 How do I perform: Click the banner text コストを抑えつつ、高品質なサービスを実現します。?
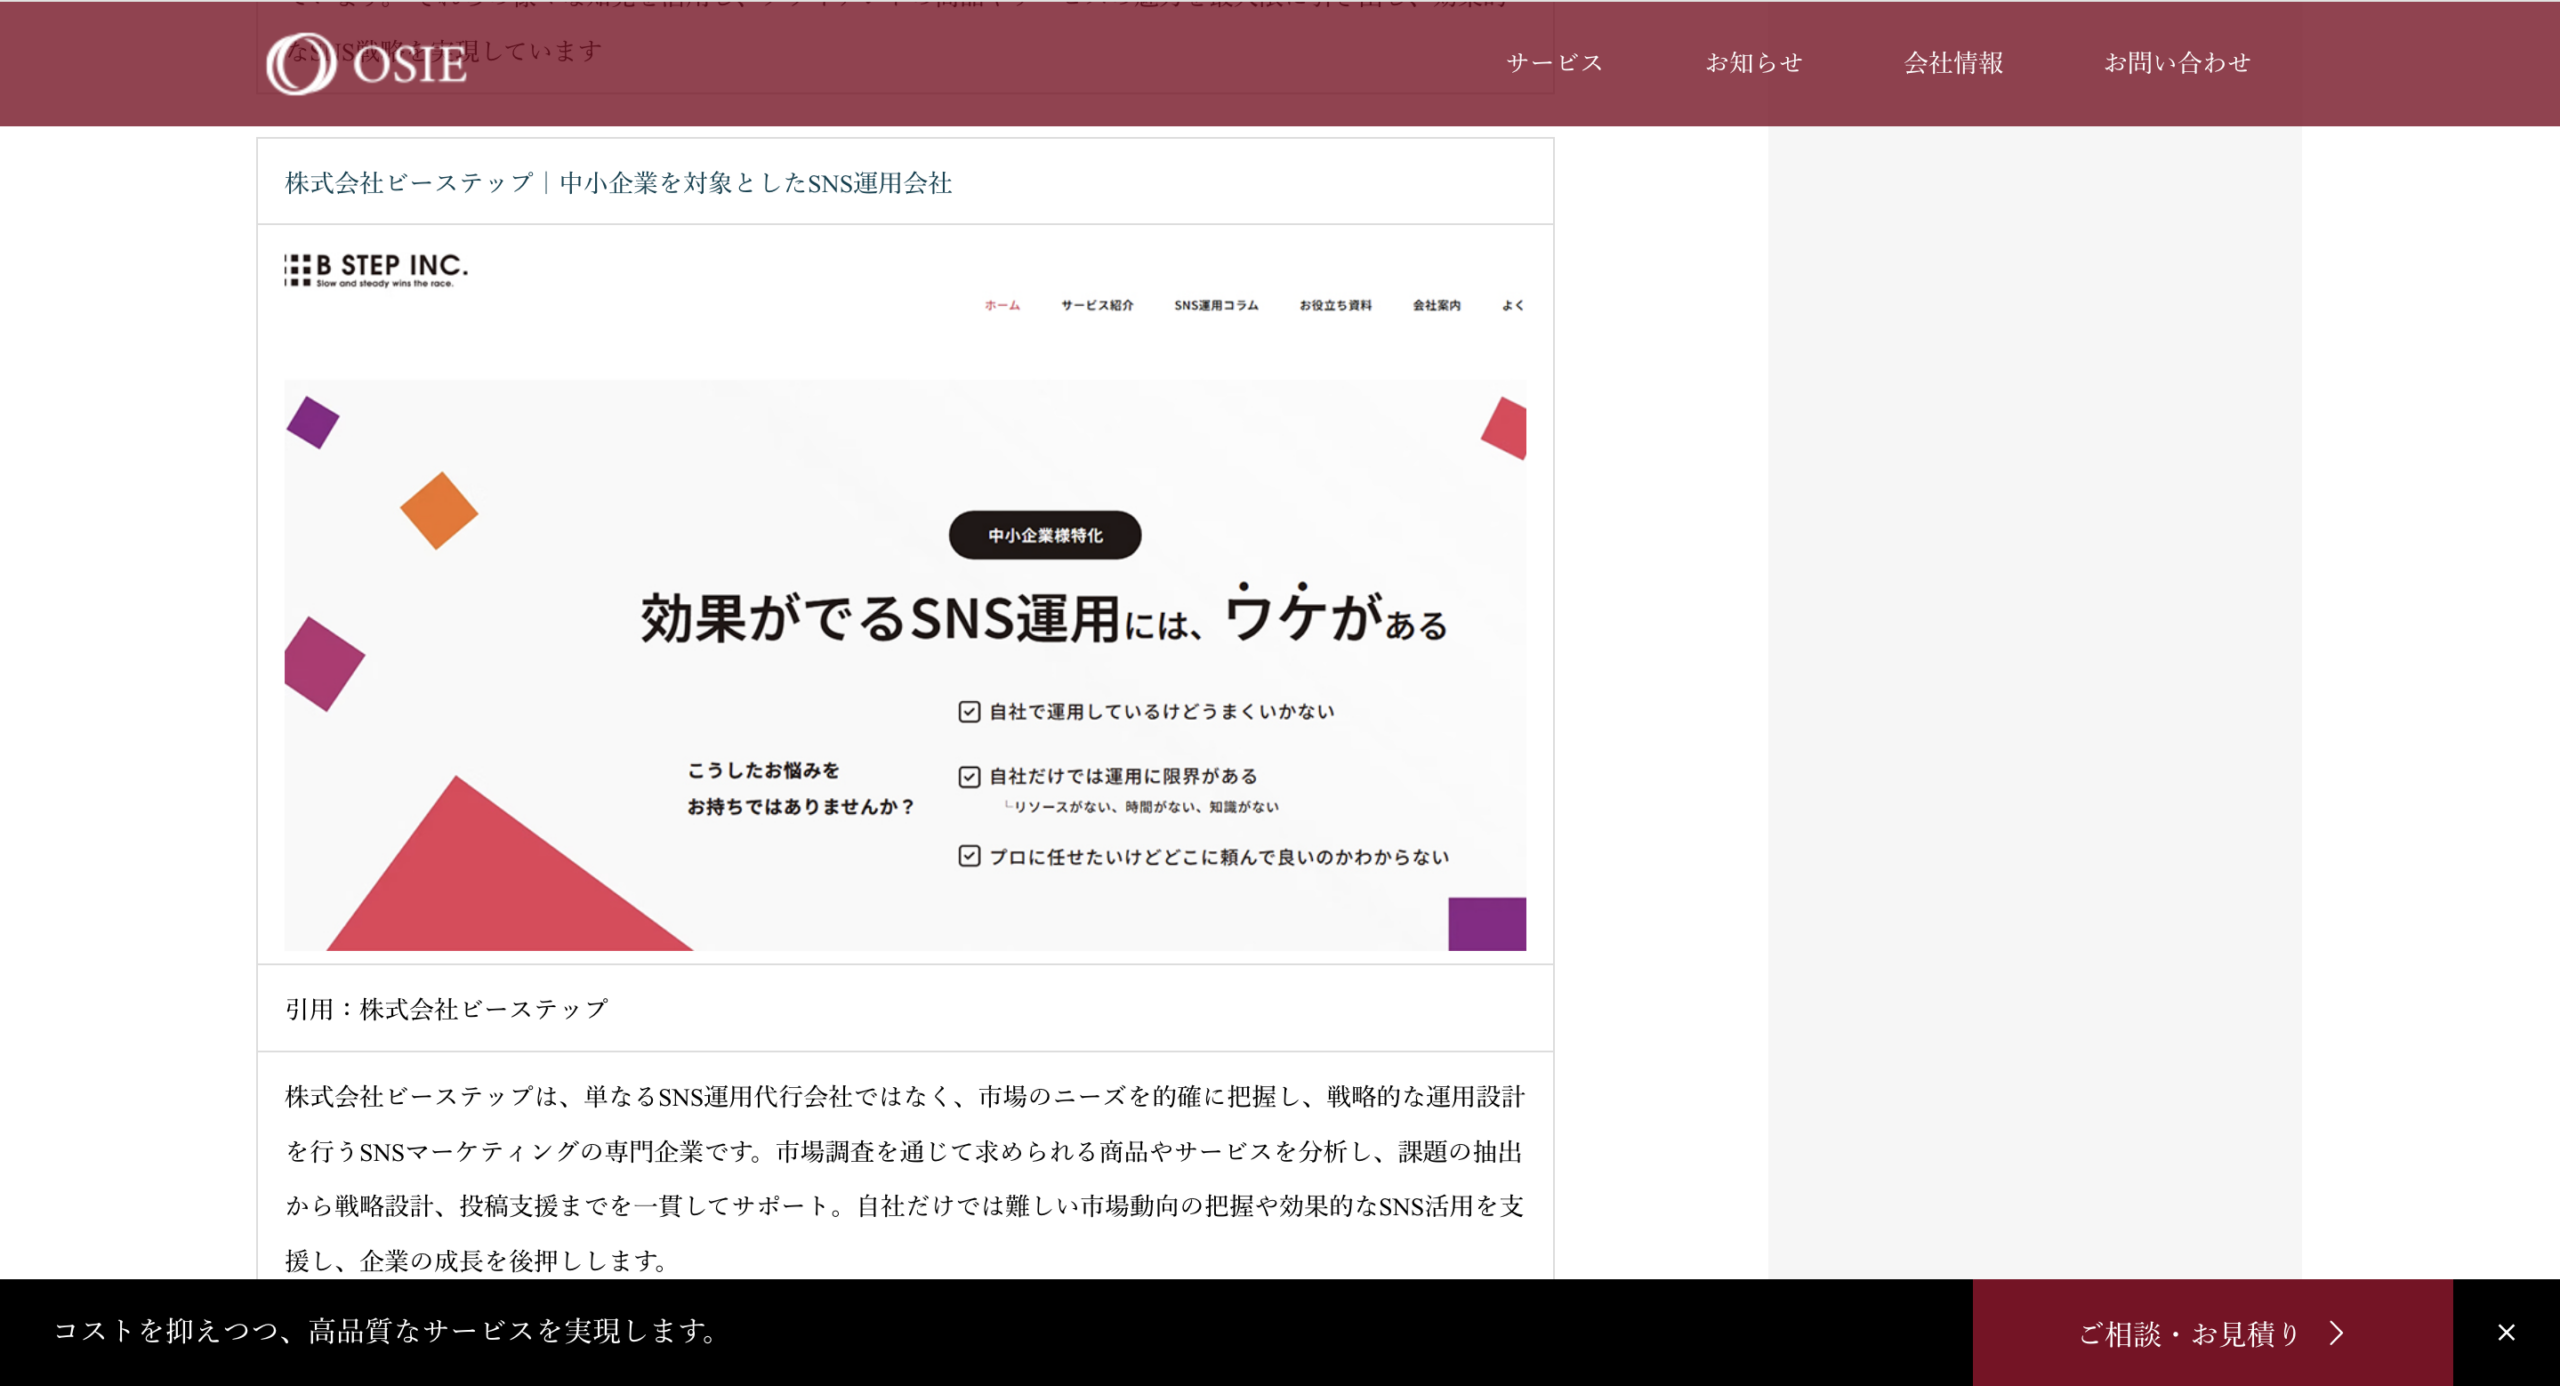[387, 1331]
